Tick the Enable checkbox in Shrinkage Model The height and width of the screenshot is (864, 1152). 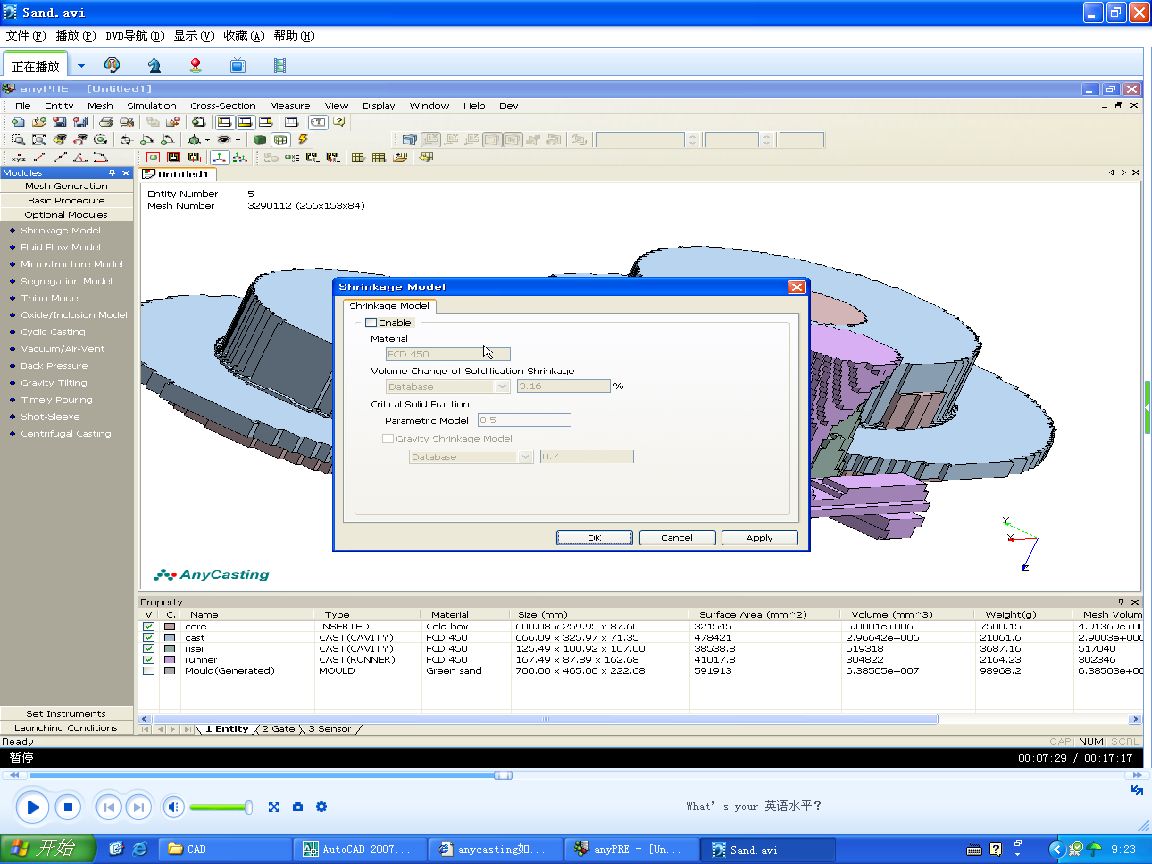(371, 323)
